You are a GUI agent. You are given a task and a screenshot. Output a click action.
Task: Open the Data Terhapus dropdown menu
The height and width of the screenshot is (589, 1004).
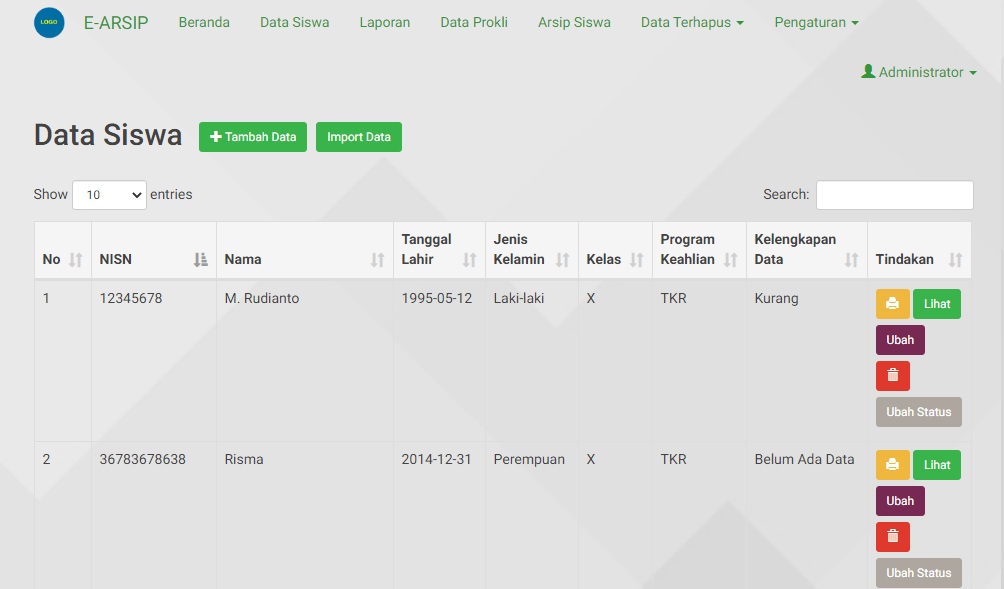point(692,22)
